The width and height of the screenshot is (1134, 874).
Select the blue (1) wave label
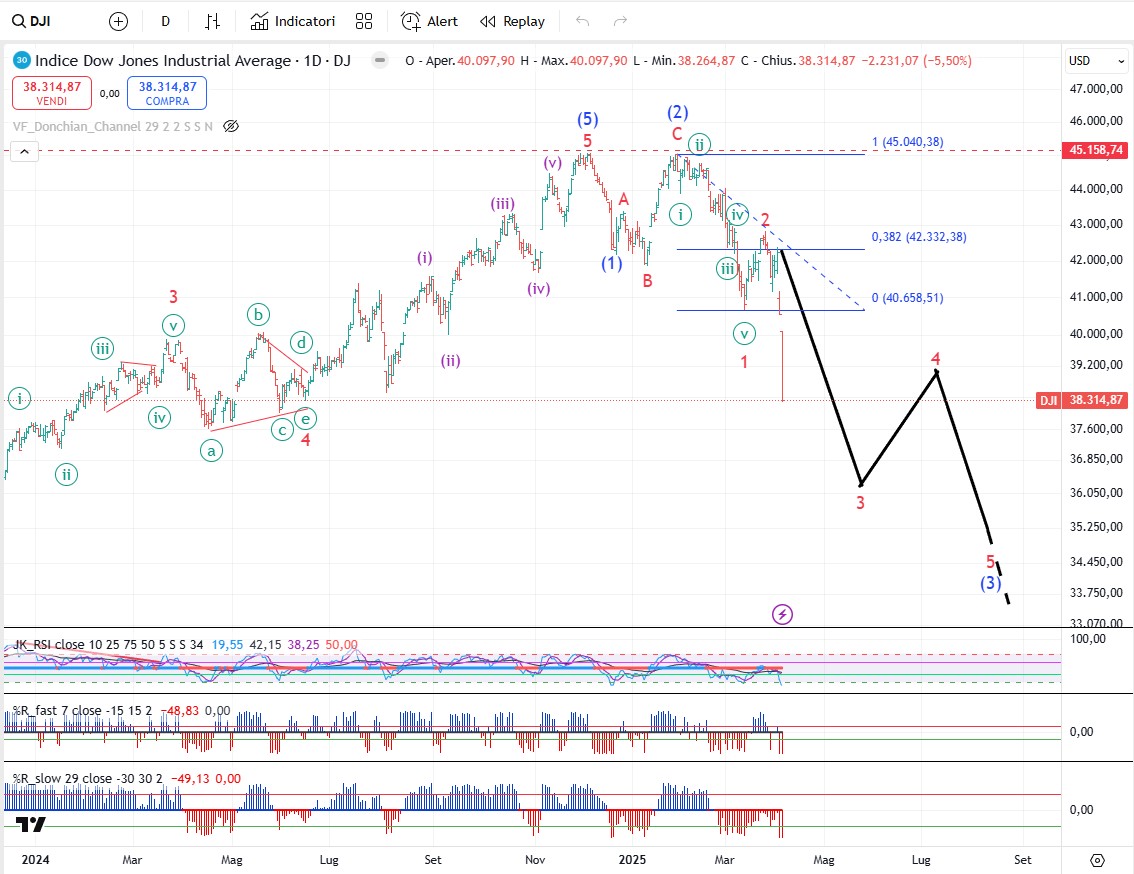[x=612, y=263]
